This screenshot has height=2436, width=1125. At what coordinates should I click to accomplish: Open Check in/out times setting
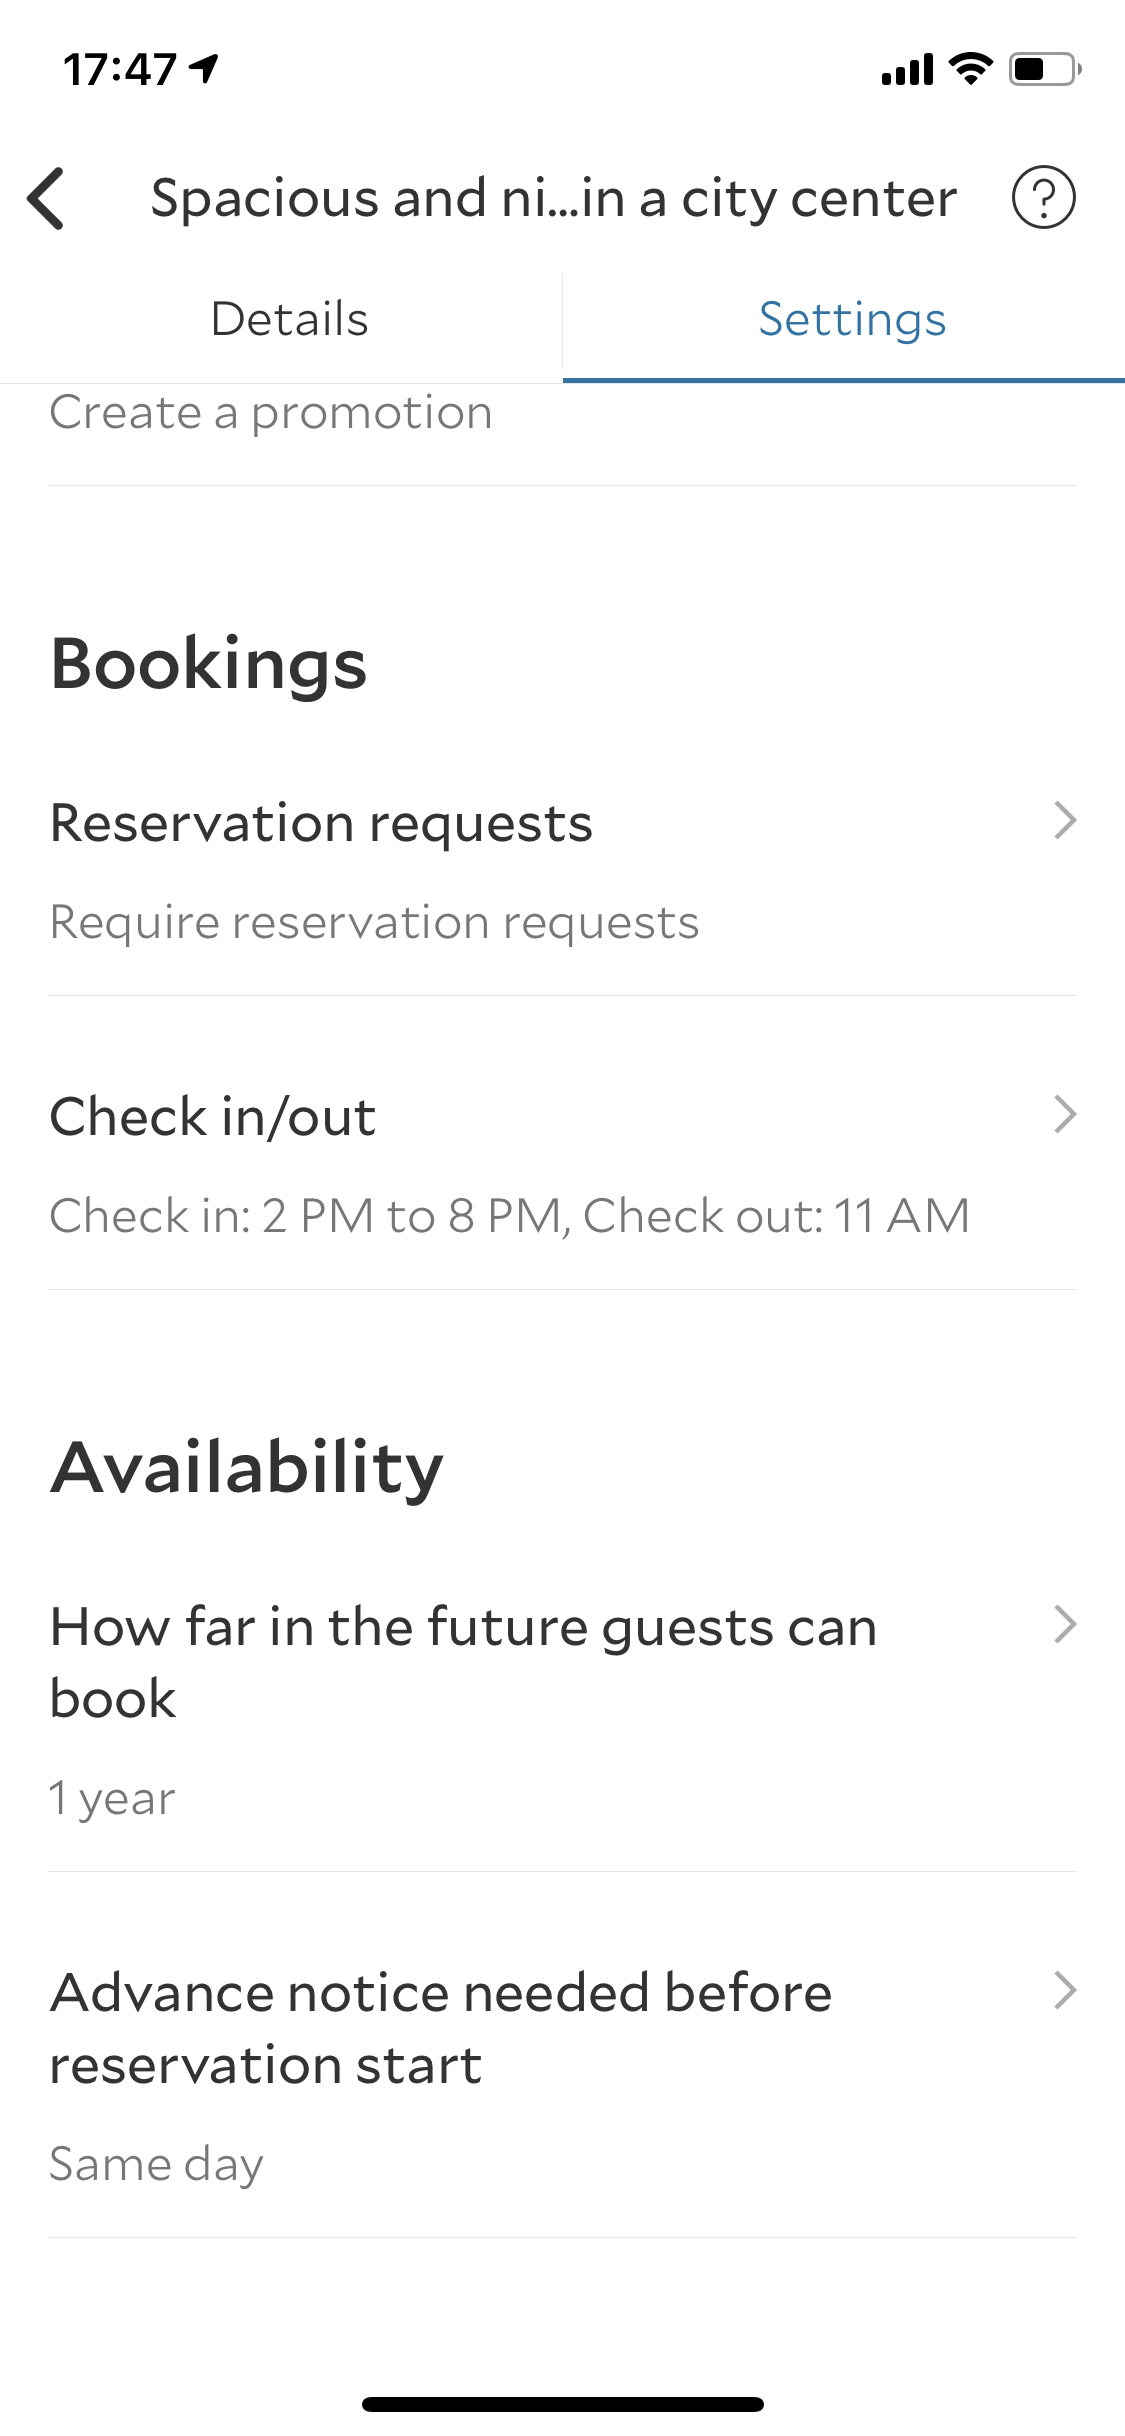tap(562, 1164)
